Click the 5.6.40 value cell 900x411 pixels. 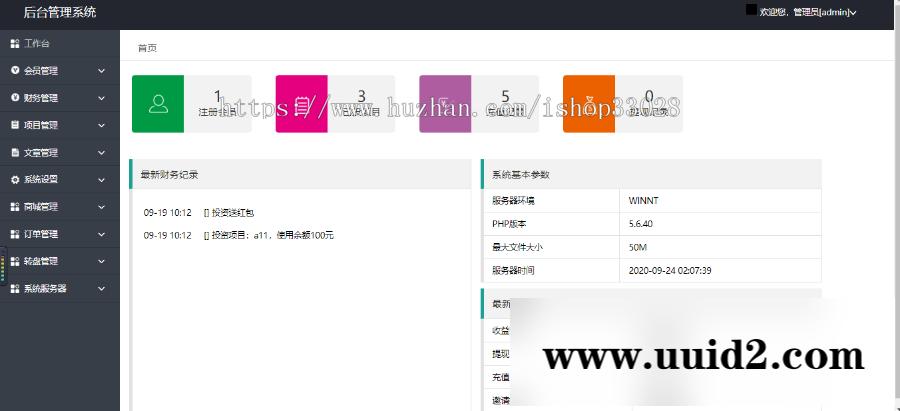click(x=720, y=224)
